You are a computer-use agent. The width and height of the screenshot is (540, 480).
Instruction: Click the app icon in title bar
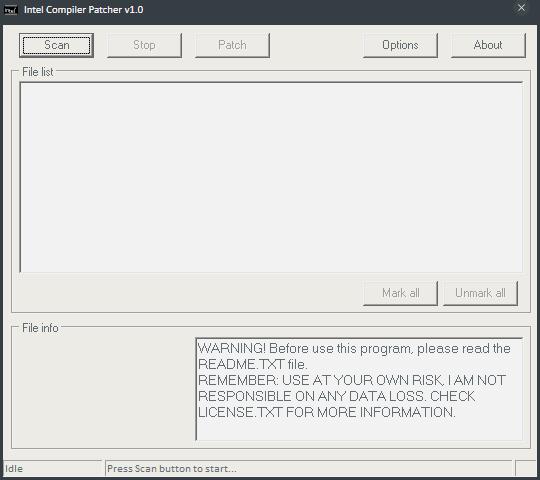11,10
